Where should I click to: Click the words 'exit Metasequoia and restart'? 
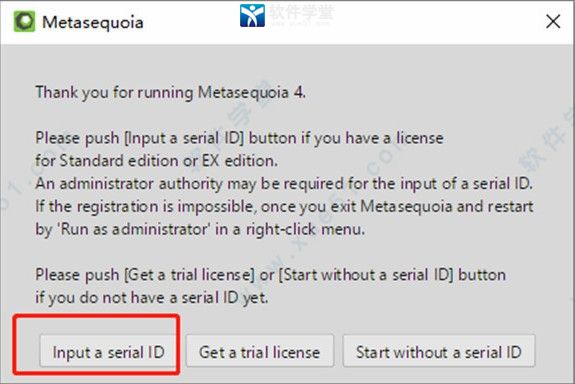pos(432,206)
